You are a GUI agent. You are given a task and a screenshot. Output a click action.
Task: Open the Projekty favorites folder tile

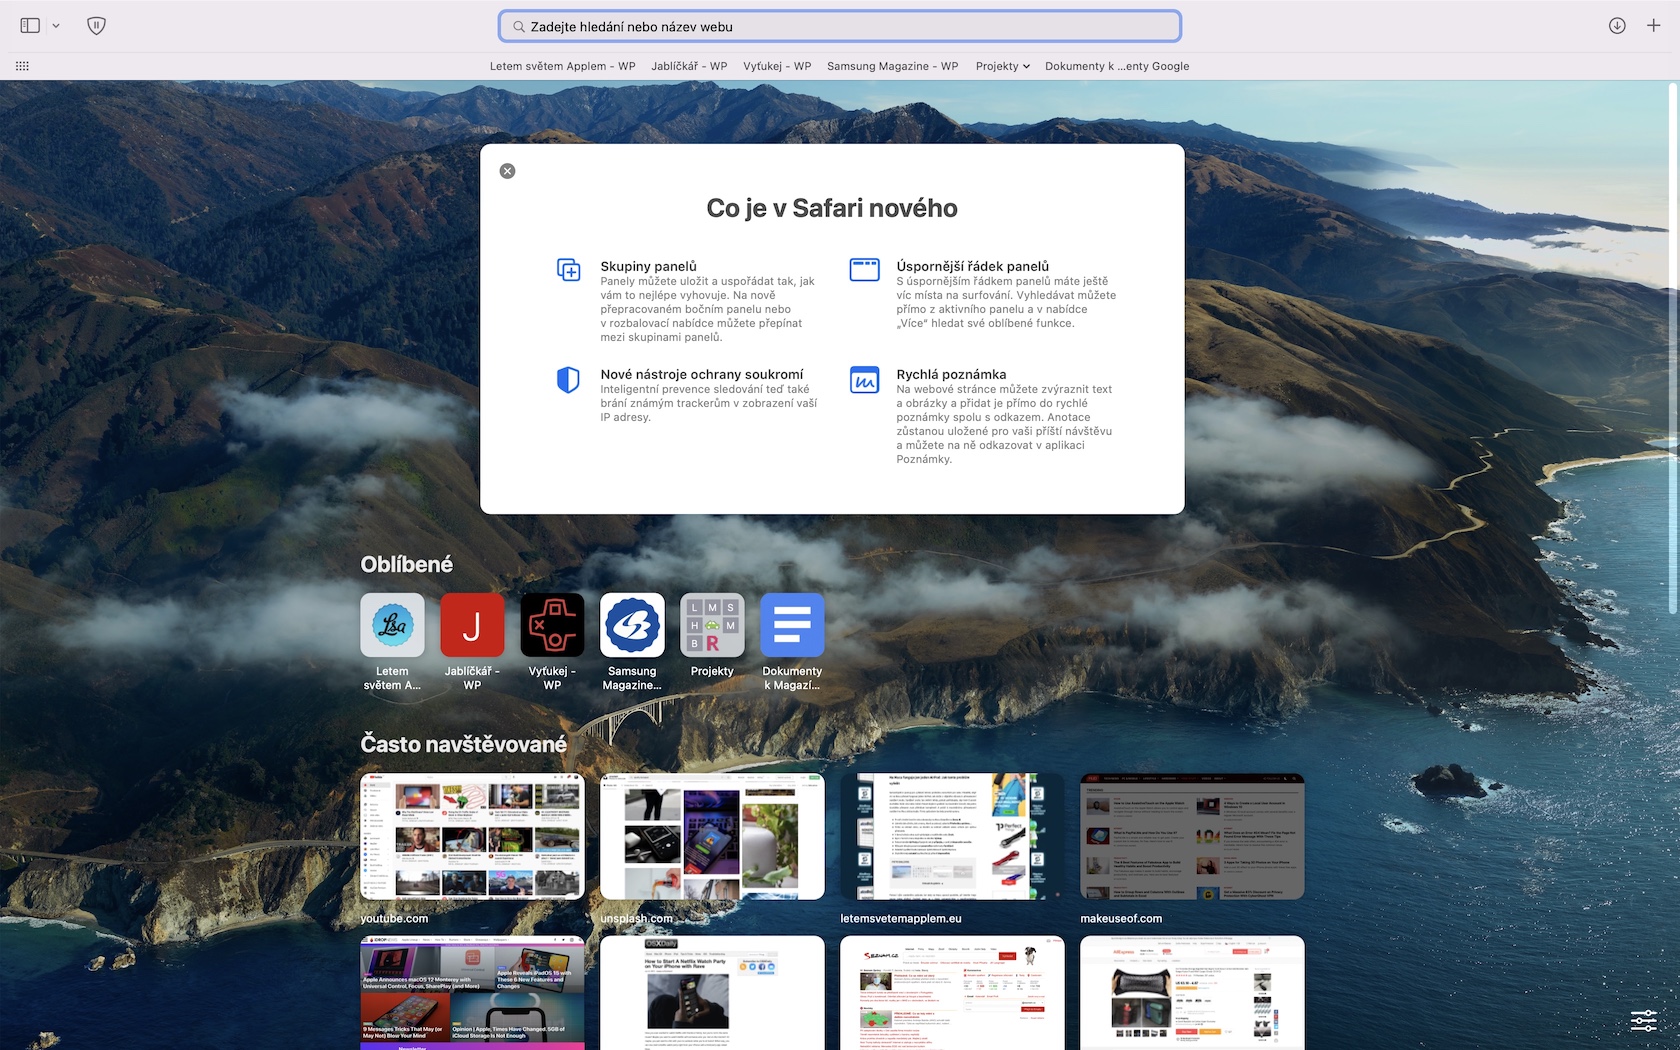(712, 625)
